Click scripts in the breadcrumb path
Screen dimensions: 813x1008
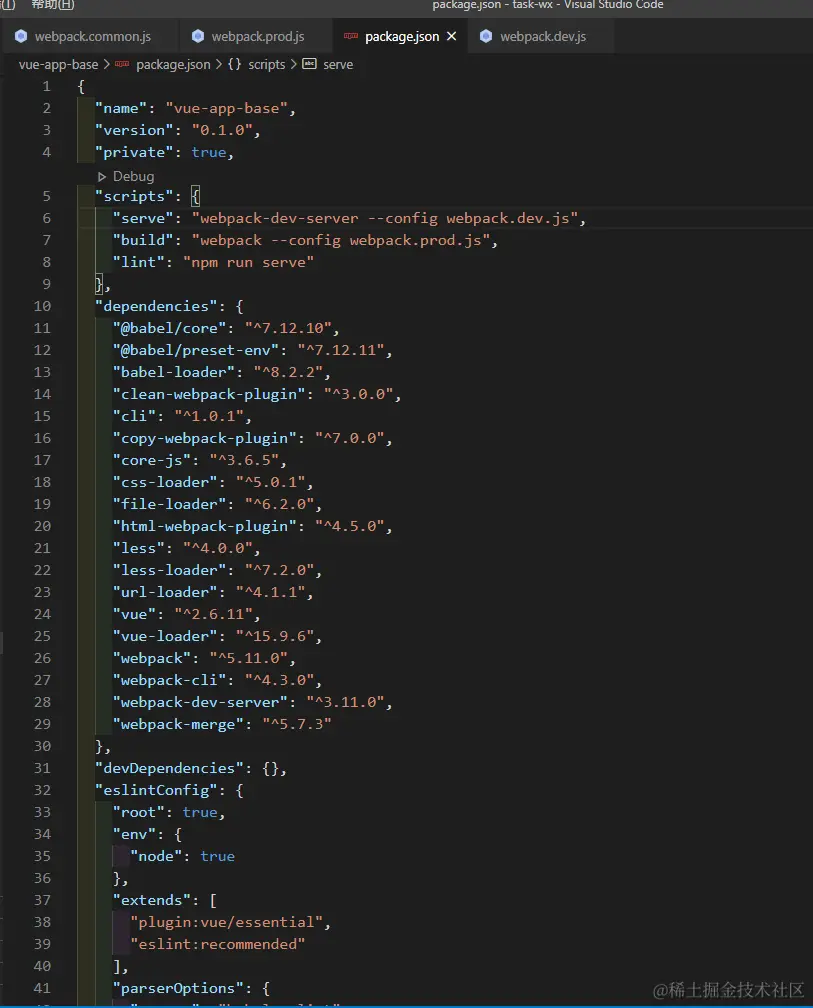click(x=267, y=64)
